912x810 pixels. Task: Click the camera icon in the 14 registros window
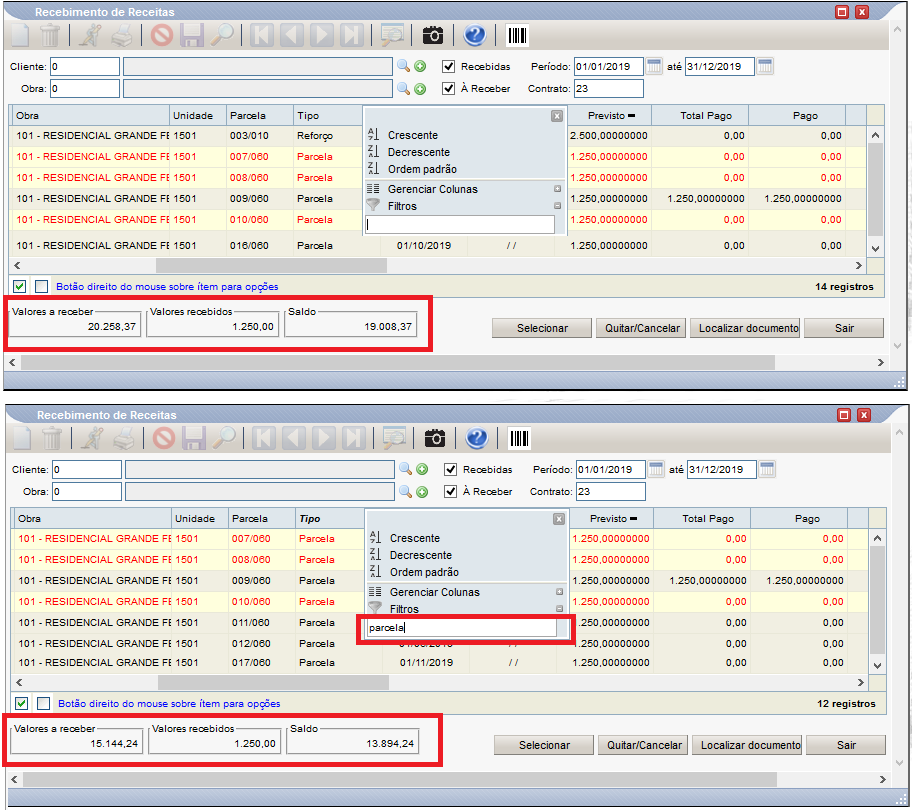click(x=433, y=35)
